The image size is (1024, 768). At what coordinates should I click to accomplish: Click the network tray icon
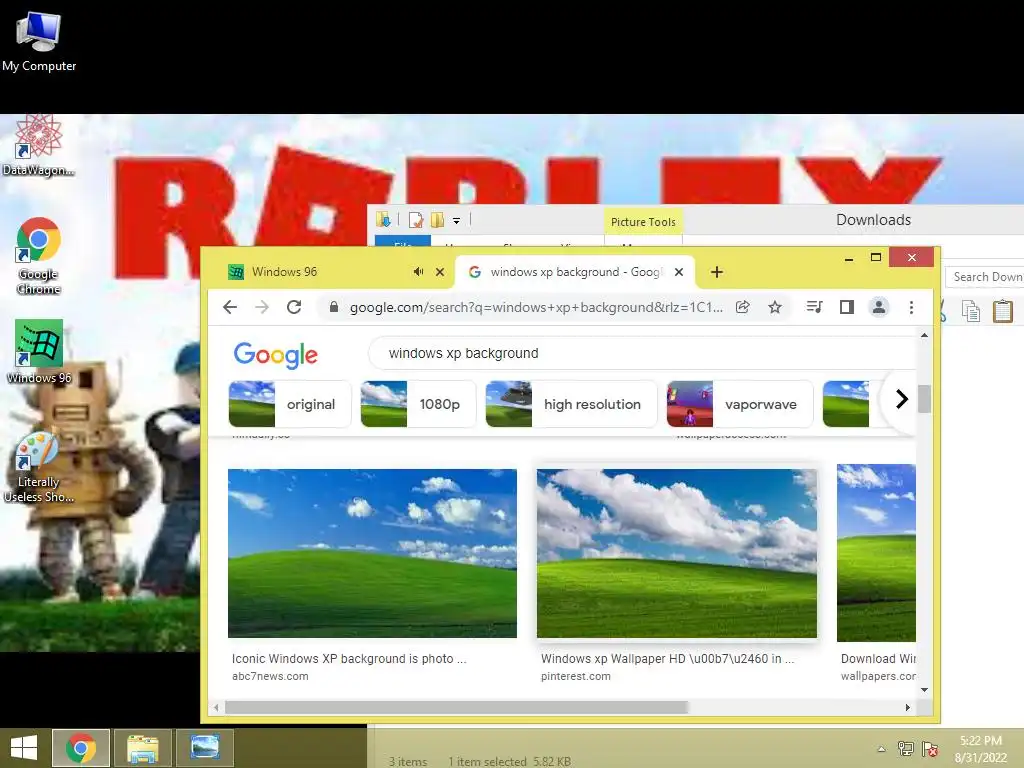pyautogui.click(x=906, y=749)
